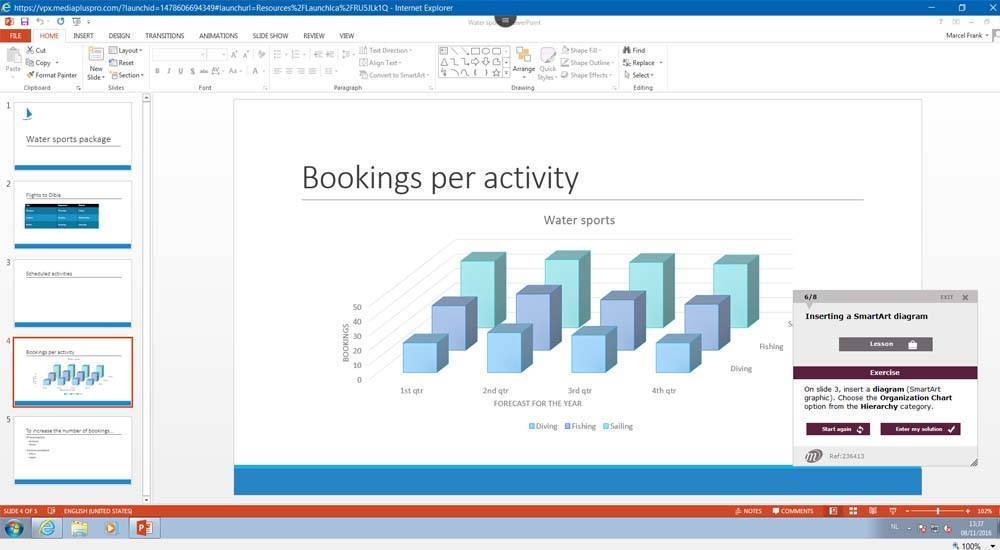Open the Insert tab
The image size is (1000, 550).
[83, 35]
